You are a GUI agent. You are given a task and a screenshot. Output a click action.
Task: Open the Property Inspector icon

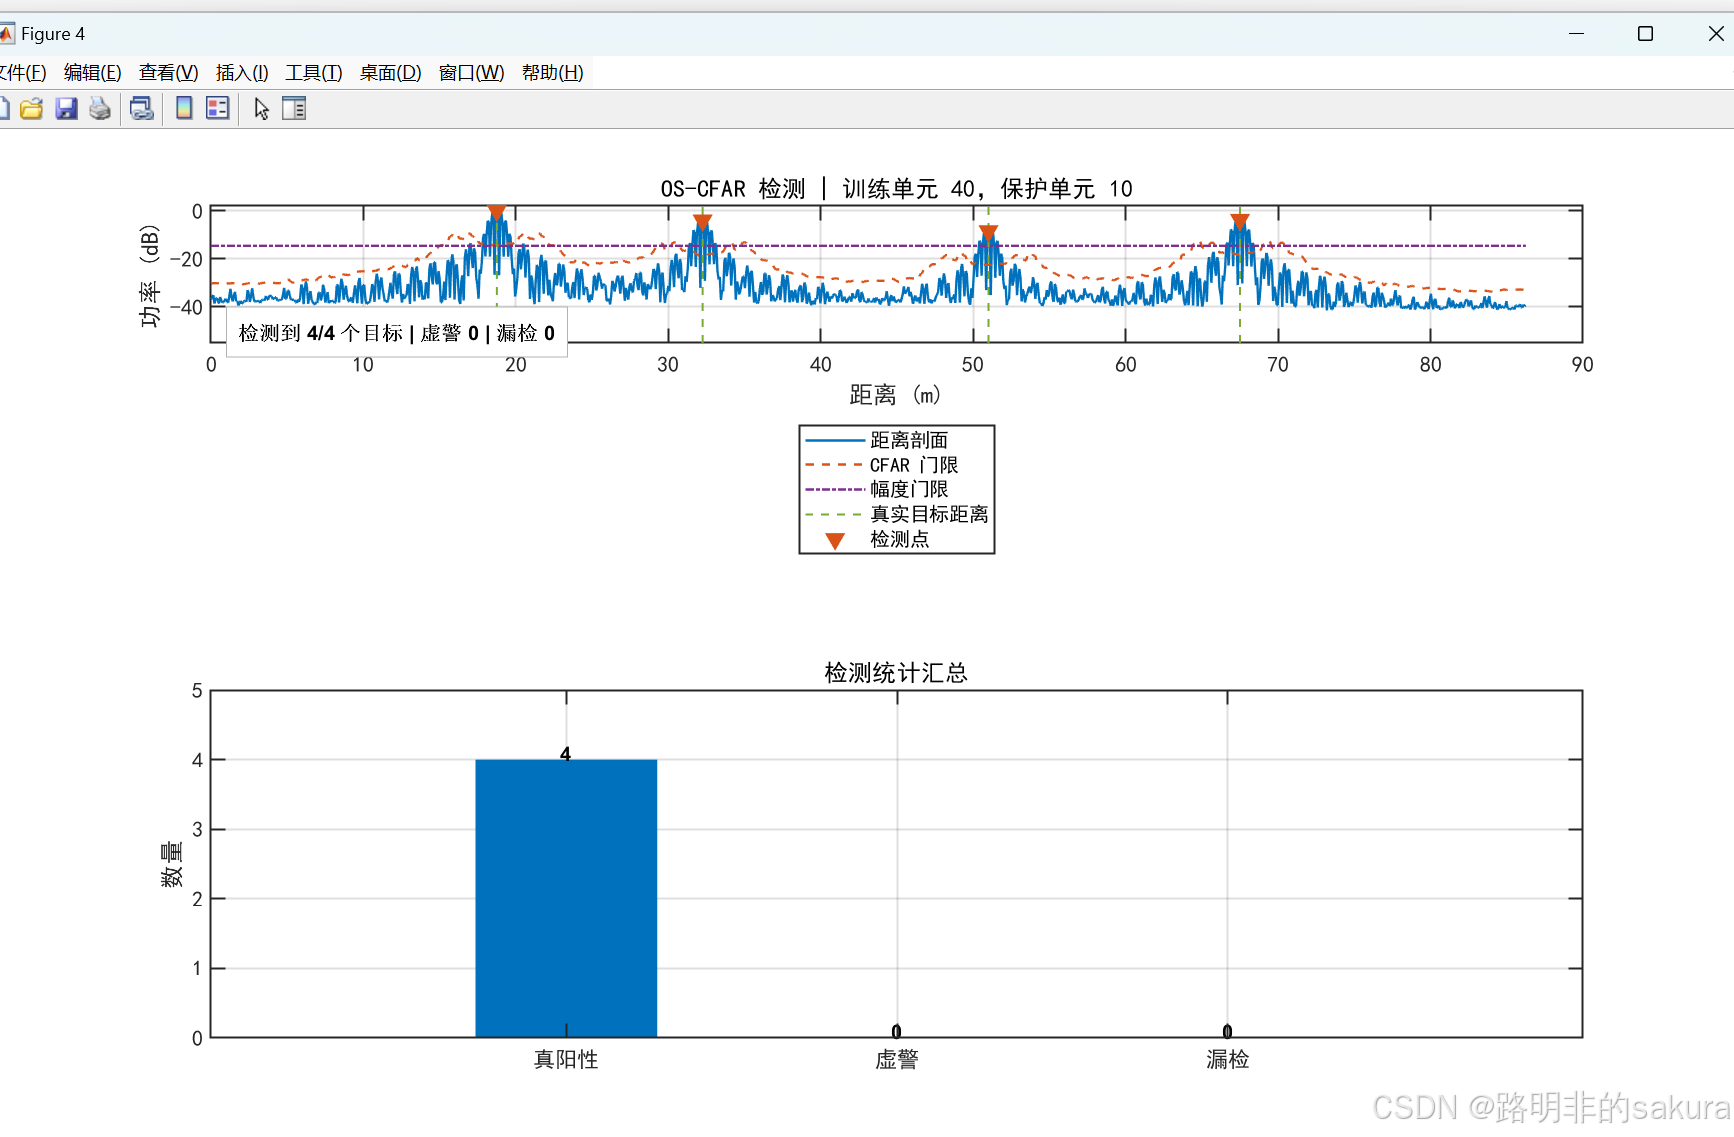click(x=294, y=109)
